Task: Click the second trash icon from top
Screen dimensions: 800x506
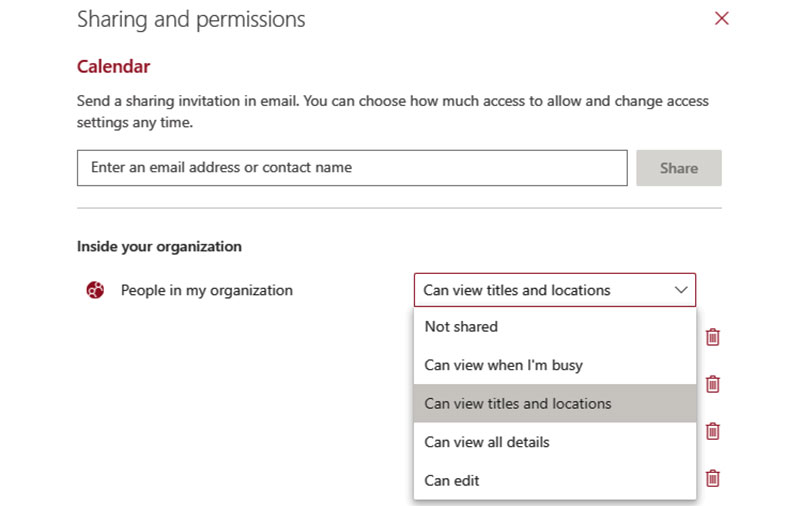Action: tap(713, 384)
